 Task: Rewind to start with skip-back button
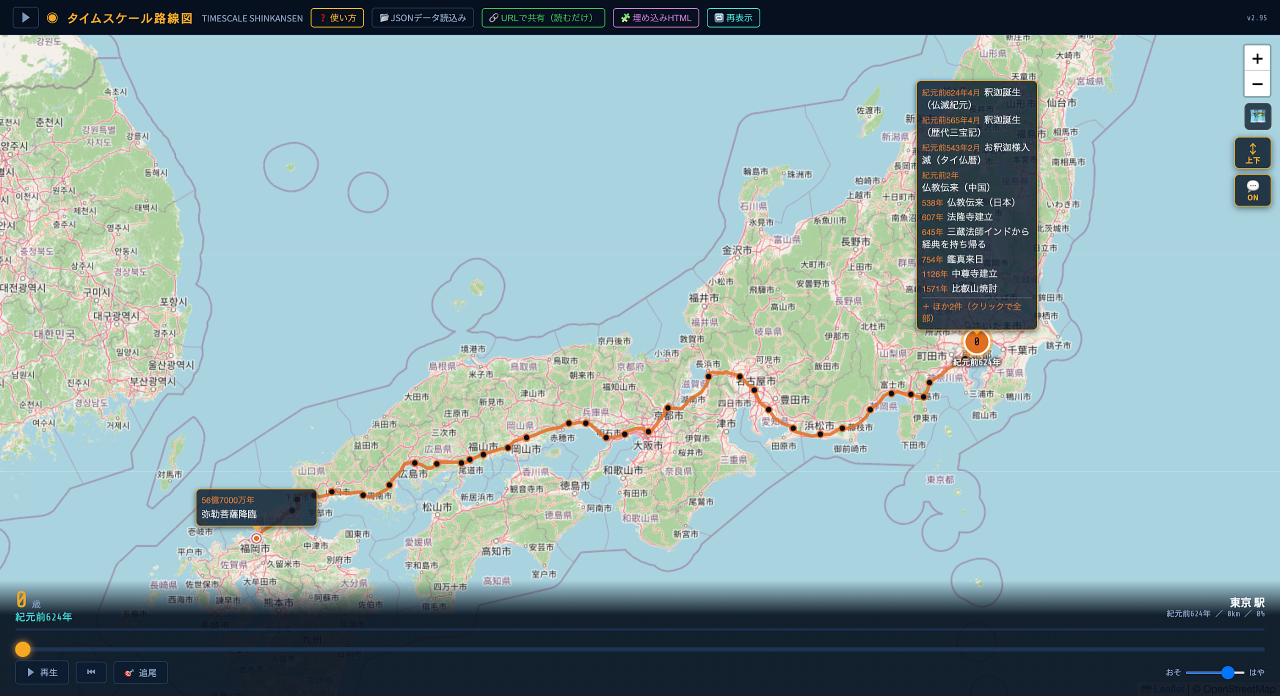coord(91,672)
